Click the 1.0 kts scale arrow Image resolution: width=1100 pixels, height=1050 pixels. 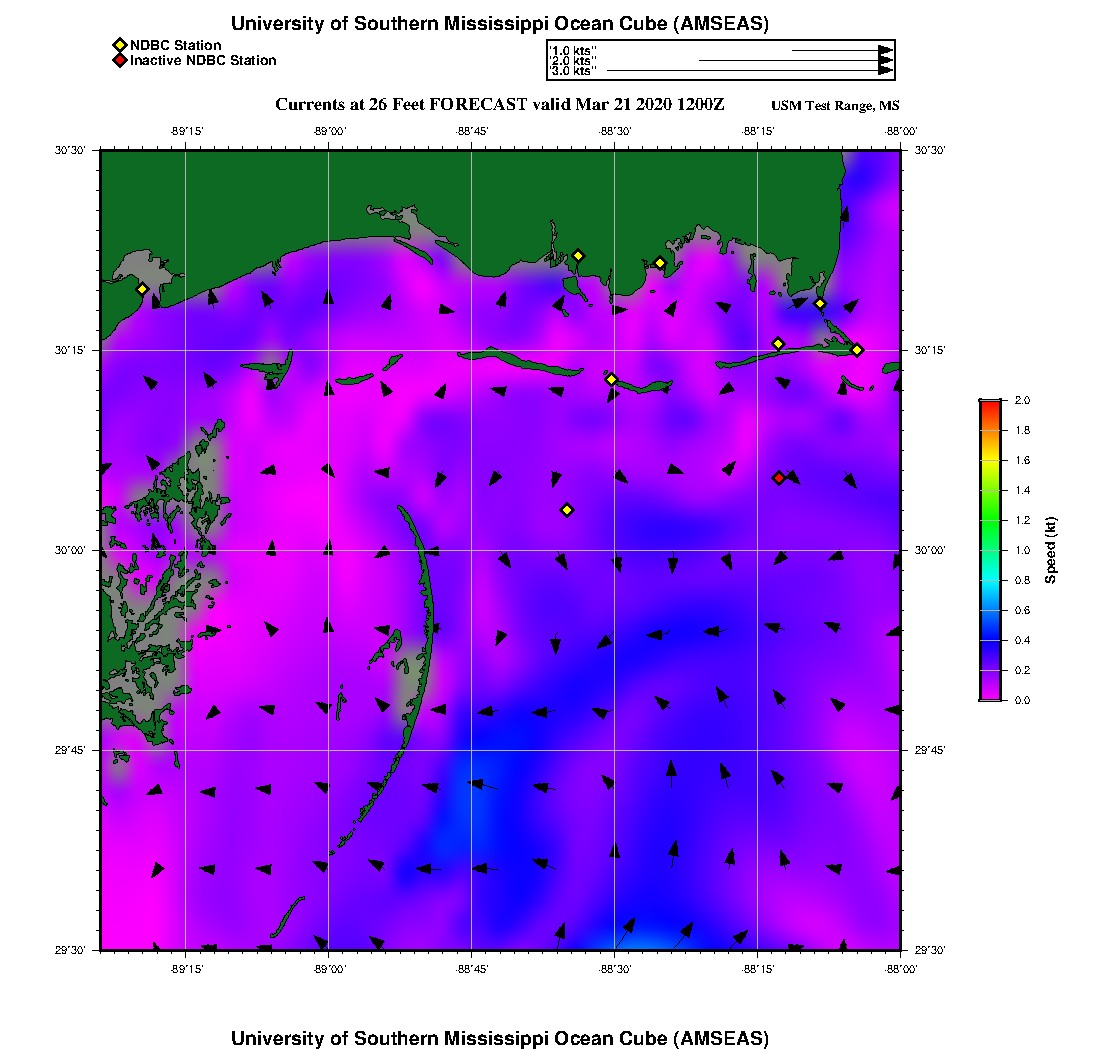(840, 49)
